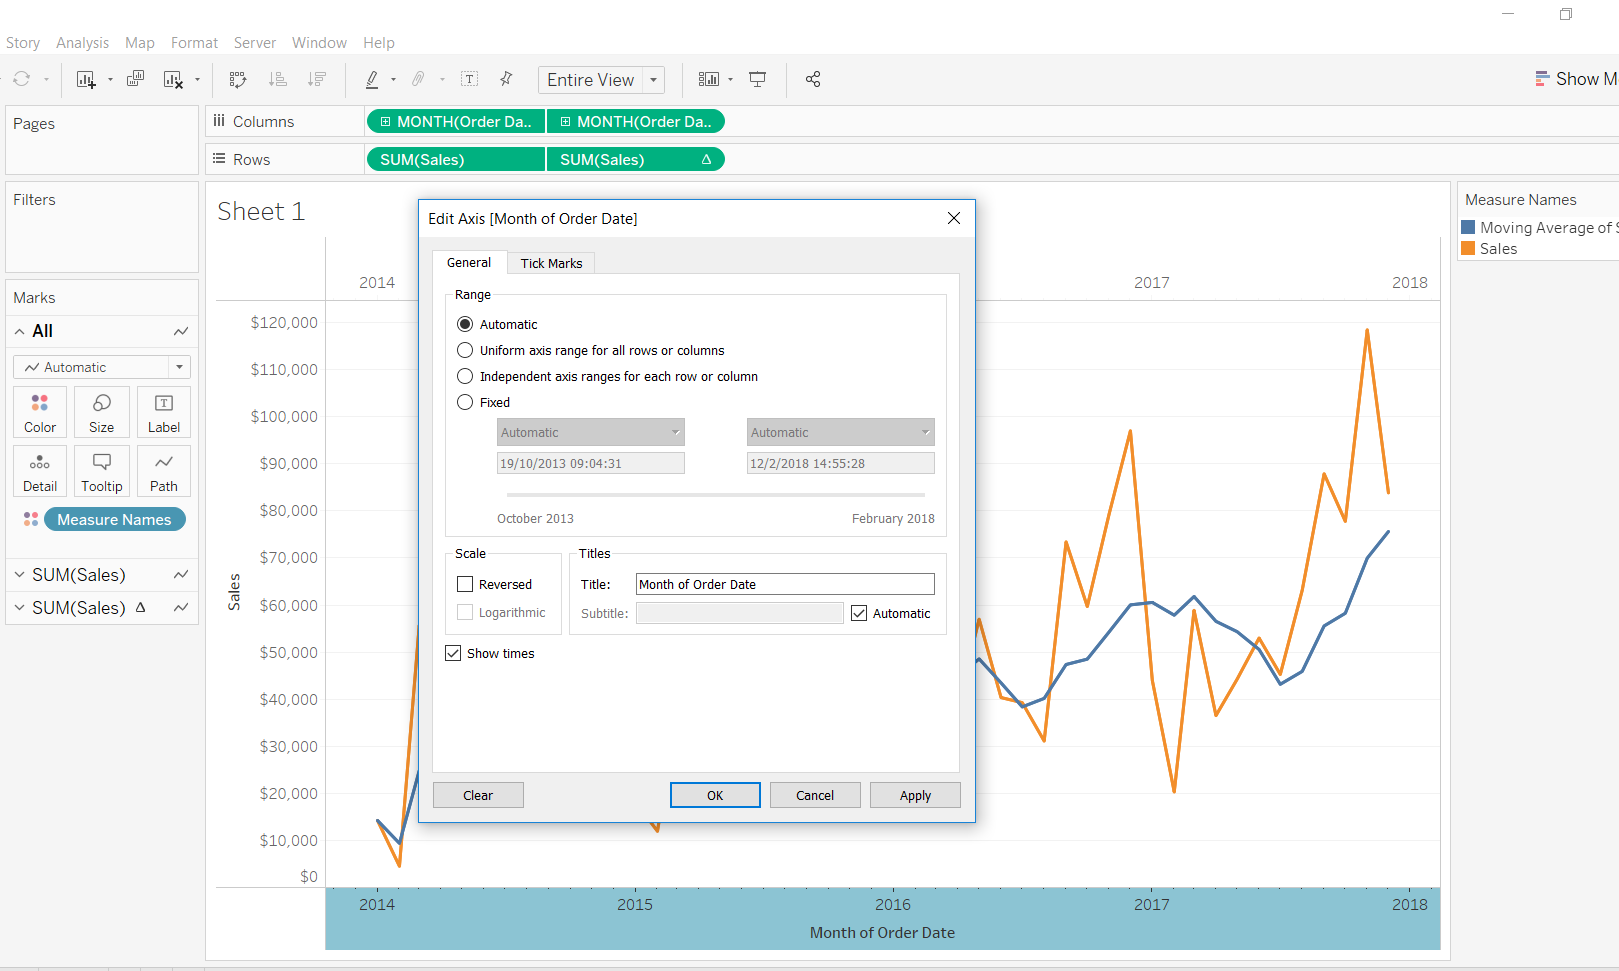Switch to the Tick Marks tab
The height and width of the screenshot is (971, 1619).
tap(551, 263)
